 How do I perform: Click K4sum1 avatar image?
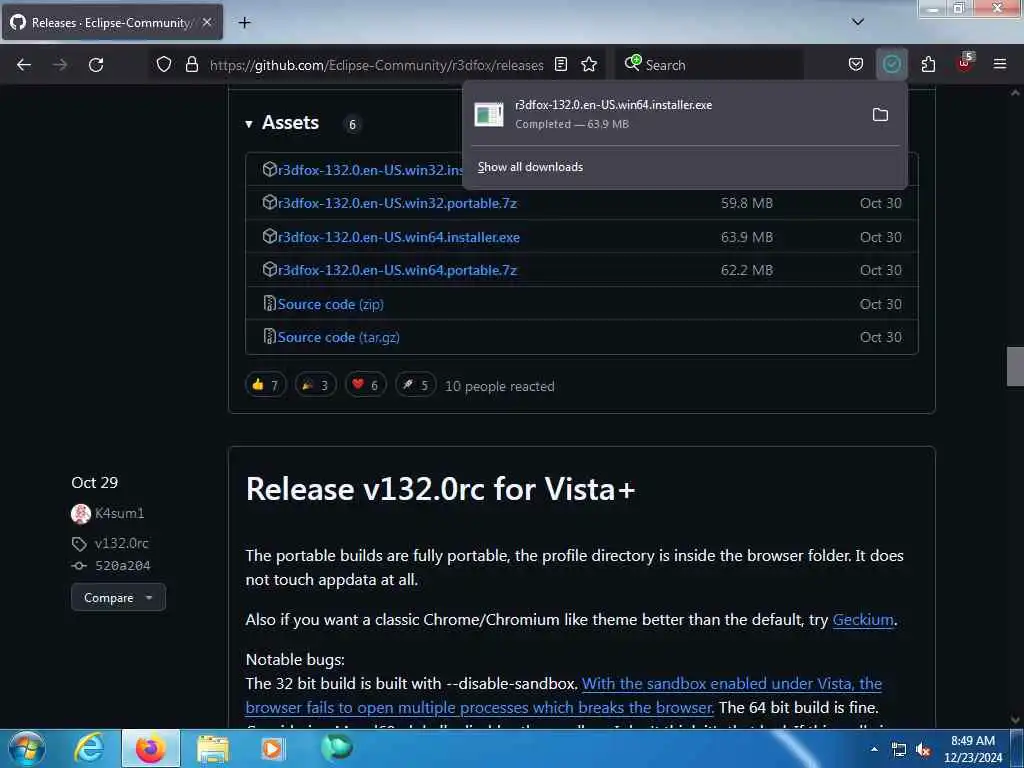click(81, 514)
